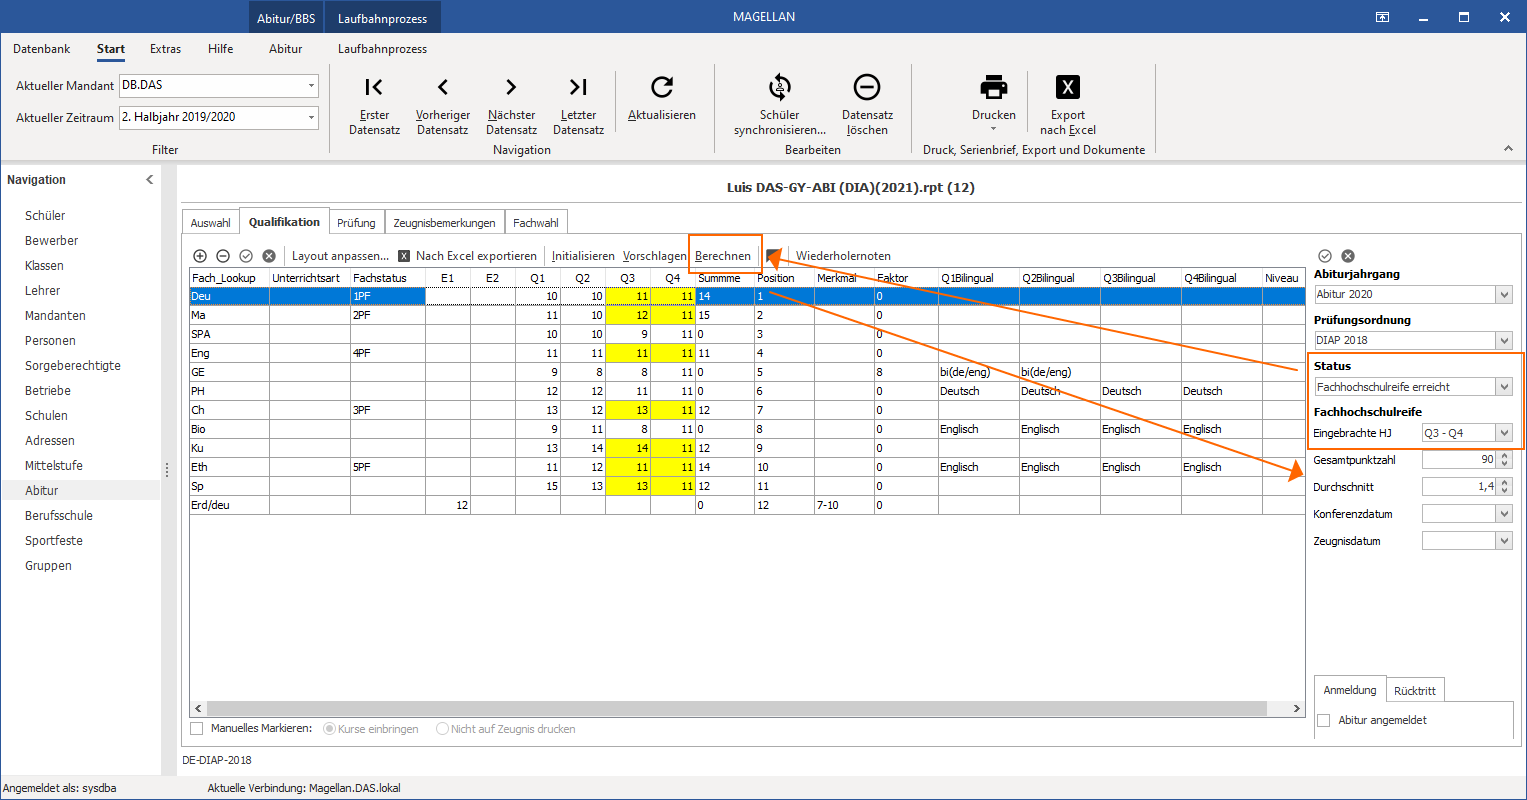Image resolution: width=1527 pixels, height=800 pixels.
Task: Open Sportfeste in the Navigation list
Action: [x=54, y=541]
